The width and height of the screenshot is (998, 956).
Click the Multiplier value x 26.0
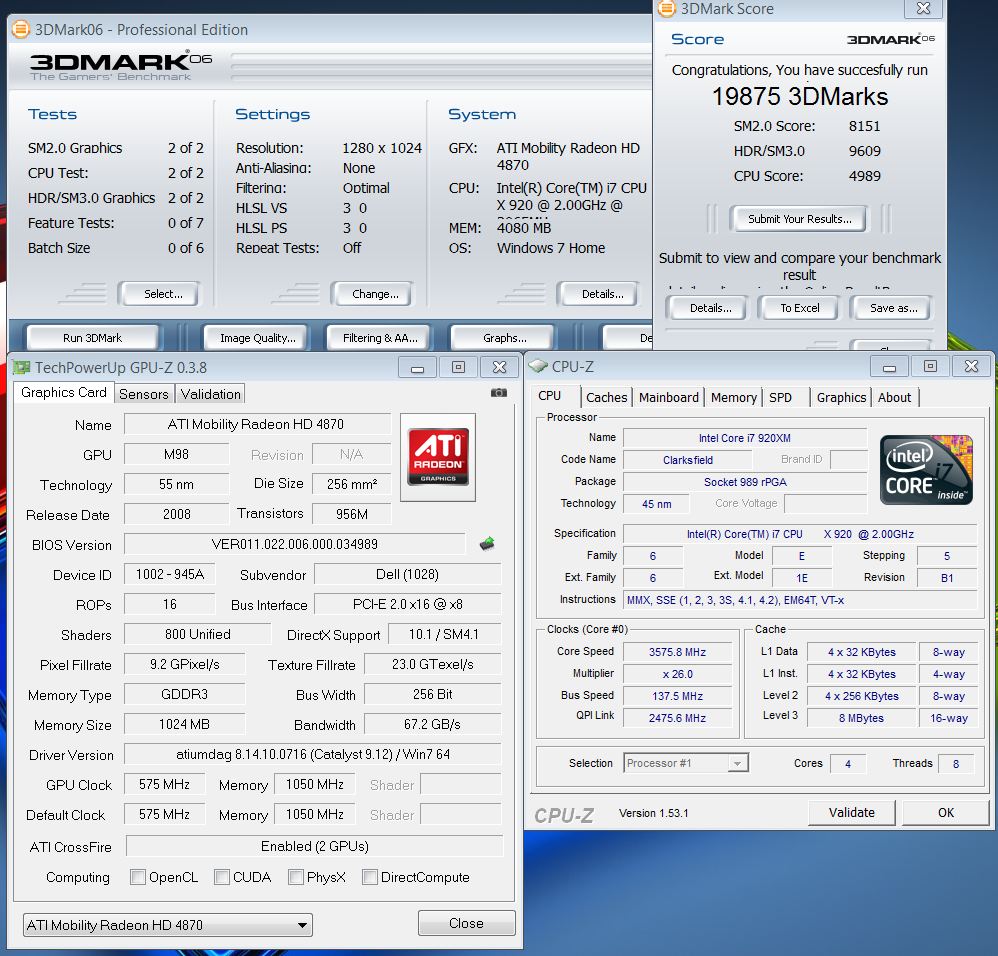pos(677,674)
